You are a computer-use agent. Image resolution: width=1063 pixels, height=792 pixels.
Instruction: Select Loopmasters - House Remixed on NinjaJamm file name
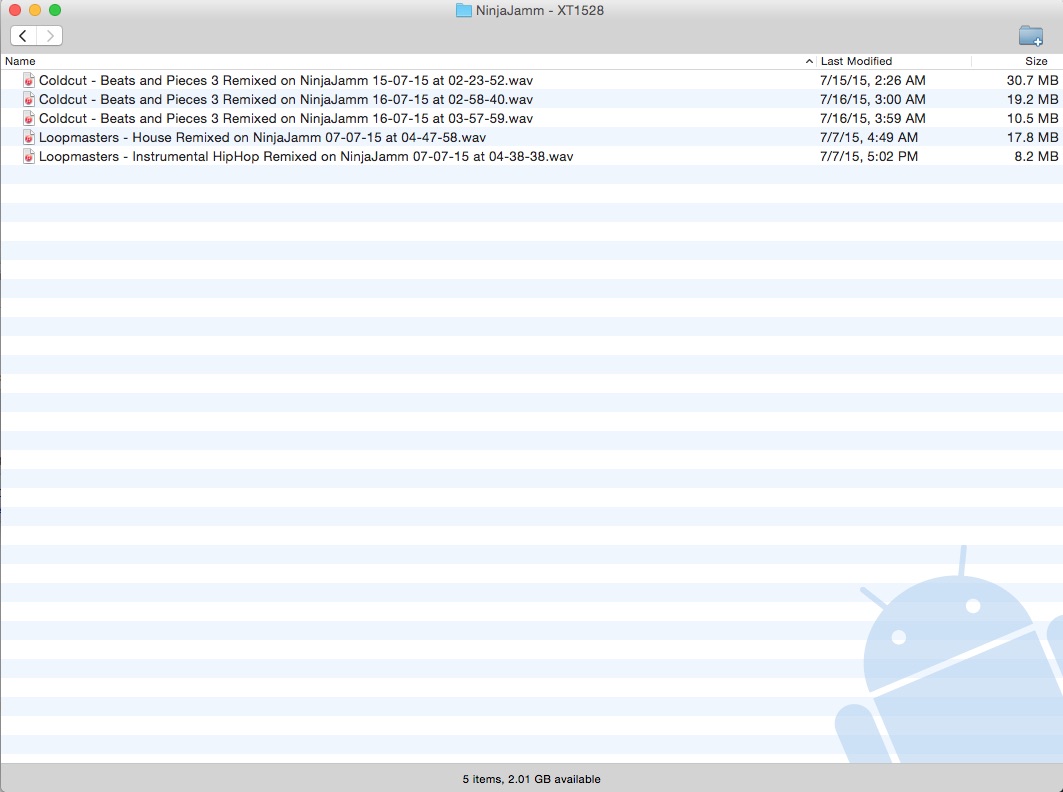(262, 137)
